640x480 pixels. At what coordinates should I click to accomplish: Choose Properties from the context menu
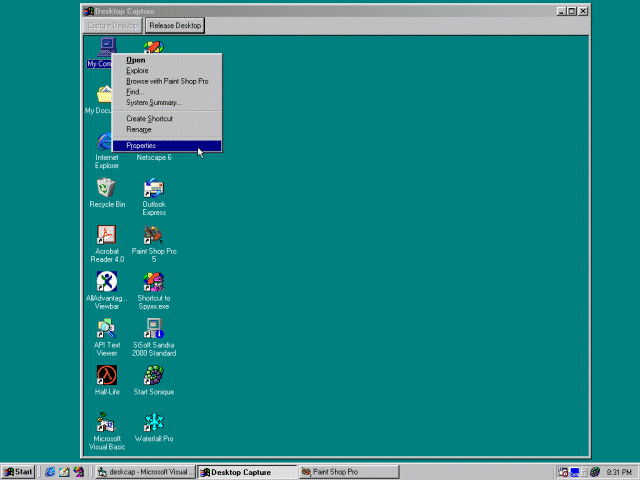(141, 146)
